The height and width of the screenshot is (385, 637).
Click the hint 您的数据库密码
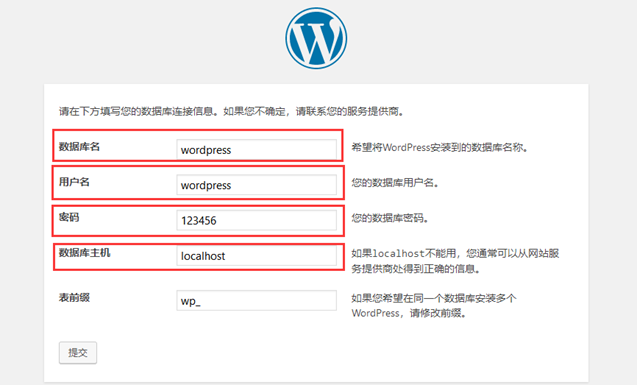click(390, 218)
